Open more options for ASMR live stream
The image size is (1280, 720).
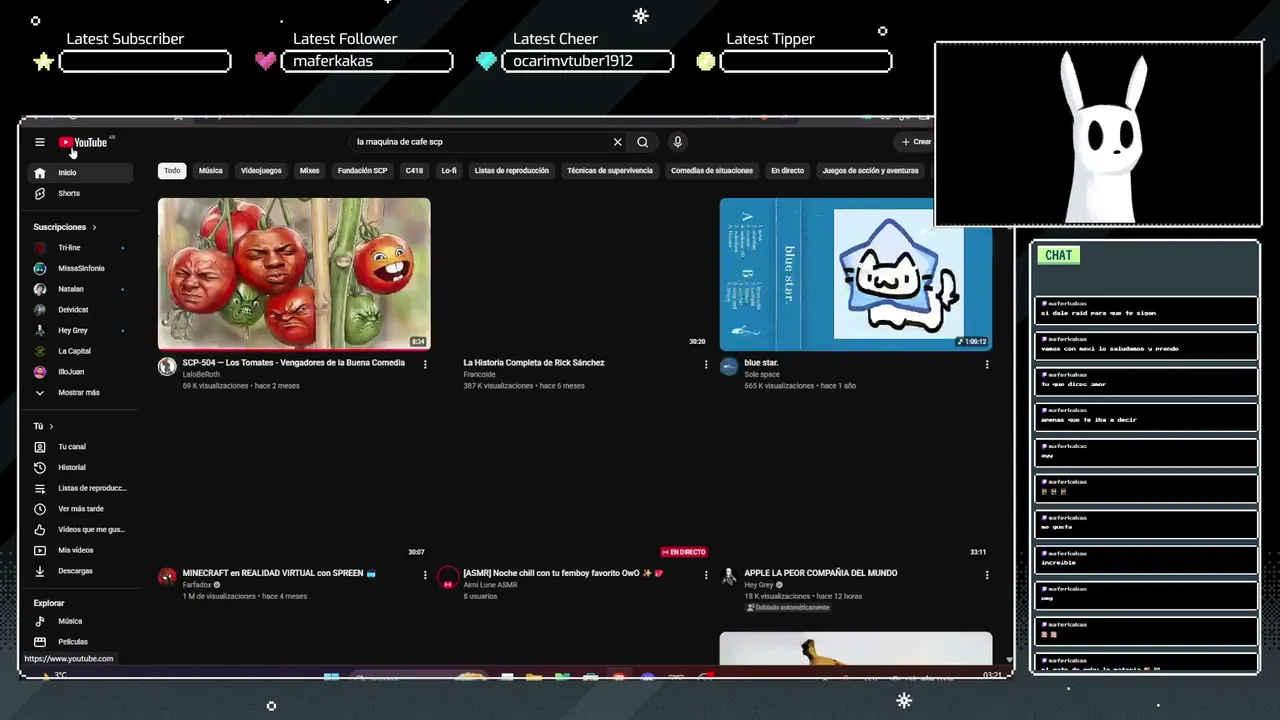(706, 575)
